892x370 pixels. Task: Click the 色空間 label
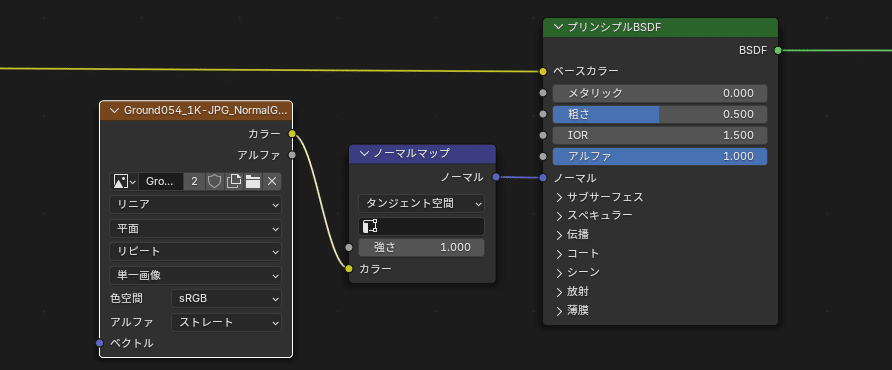click(x=126, y=298)
